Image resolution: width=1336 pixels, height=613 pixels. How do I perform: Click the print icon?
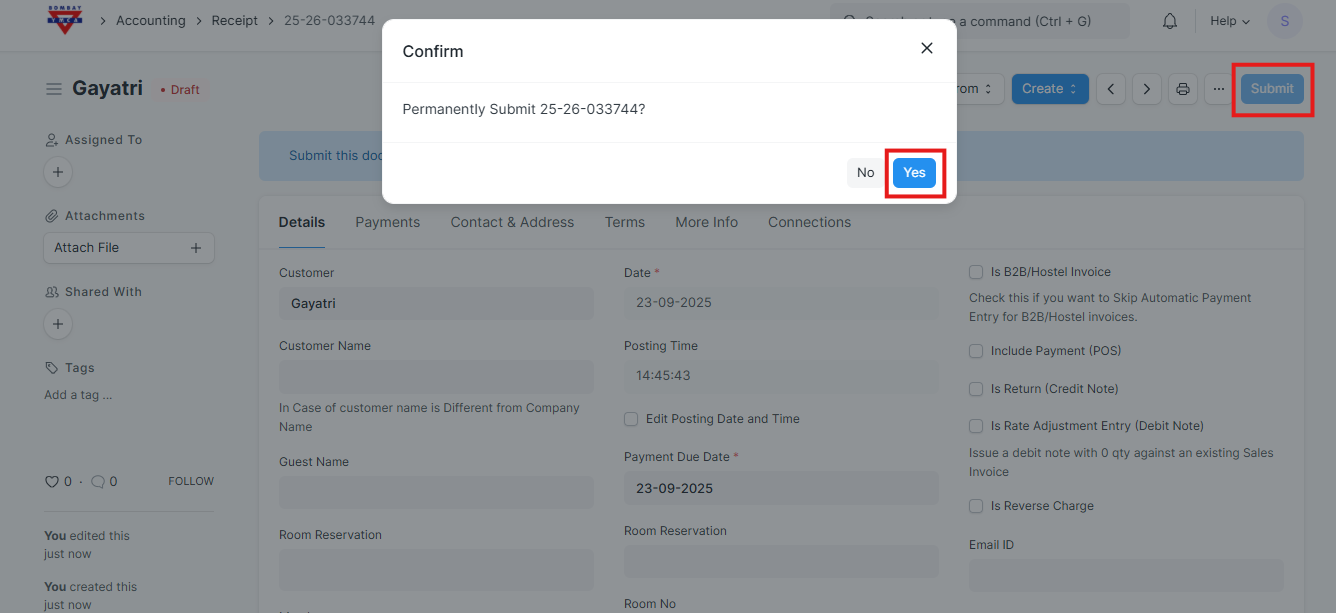[x=1182, y=89]
